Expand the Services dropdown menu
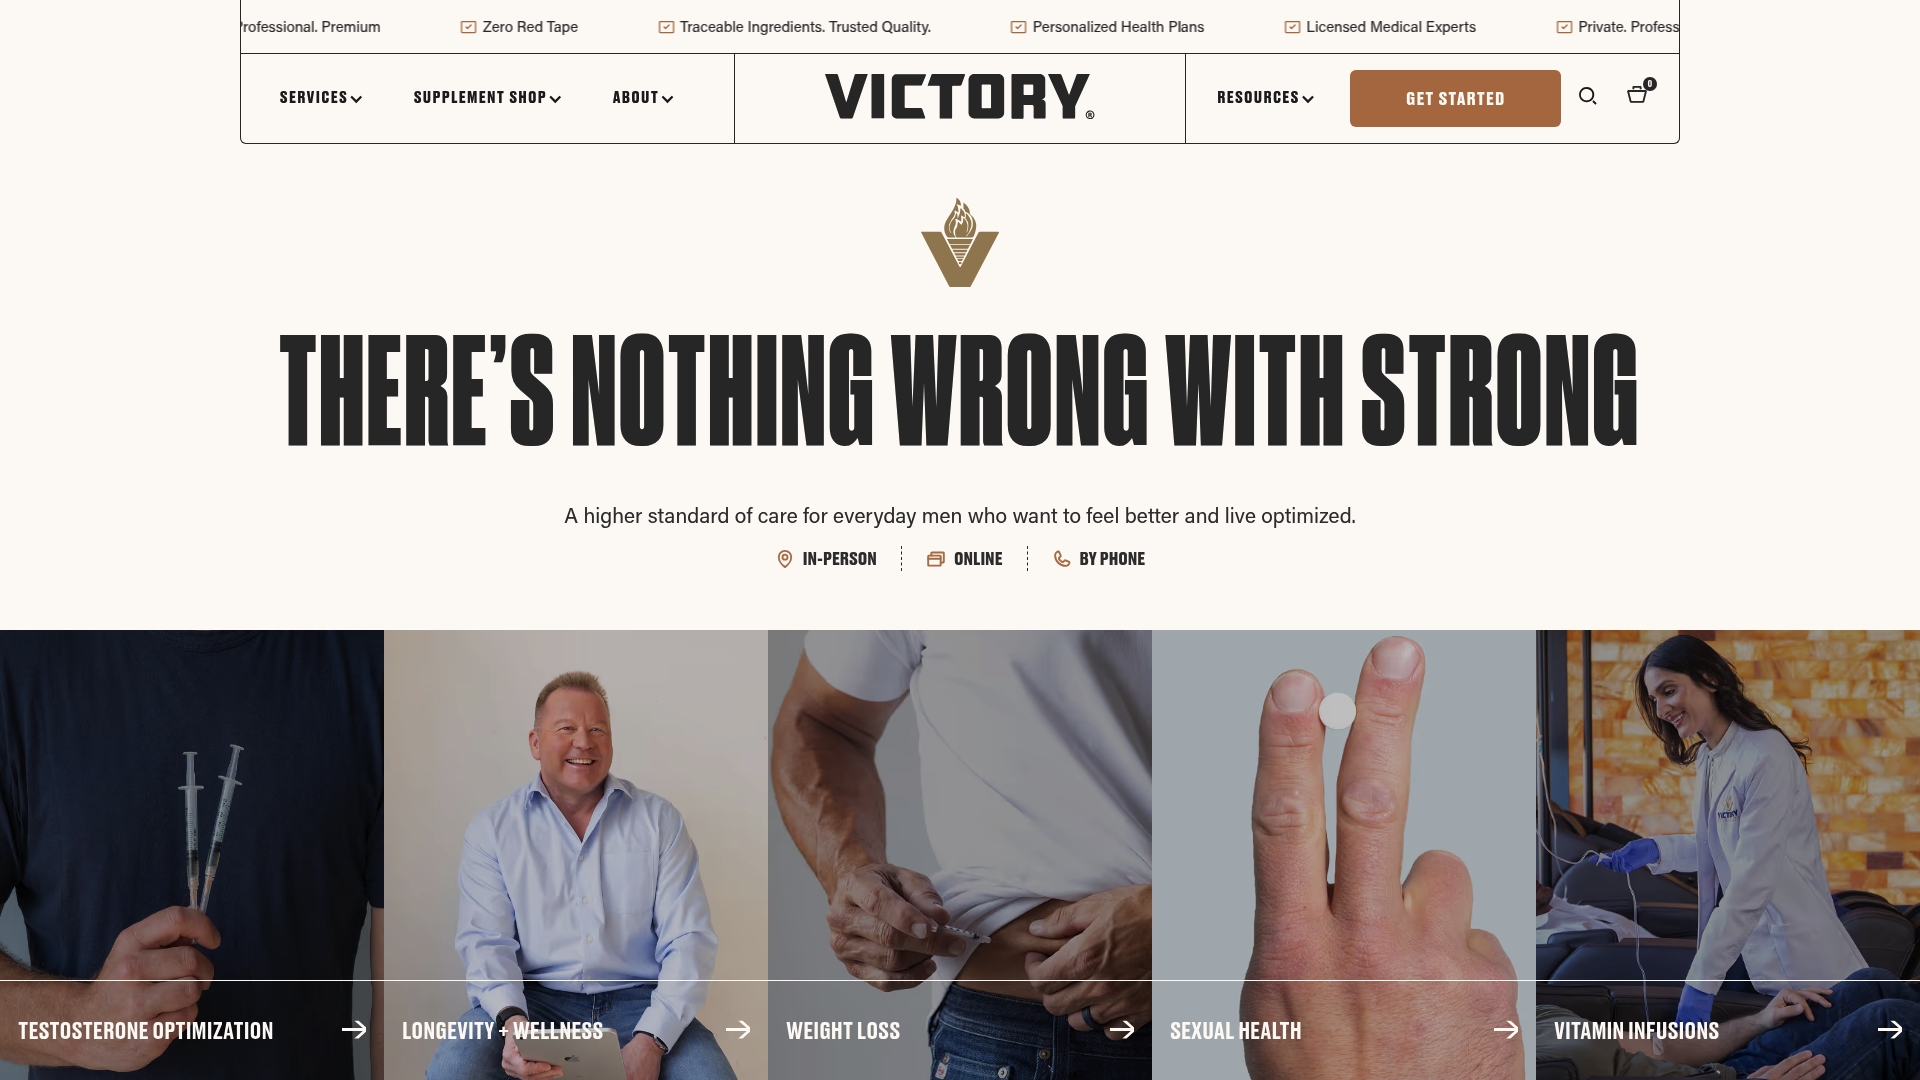This screenshot has height=1080, width=1920. (x=320, y=98)
